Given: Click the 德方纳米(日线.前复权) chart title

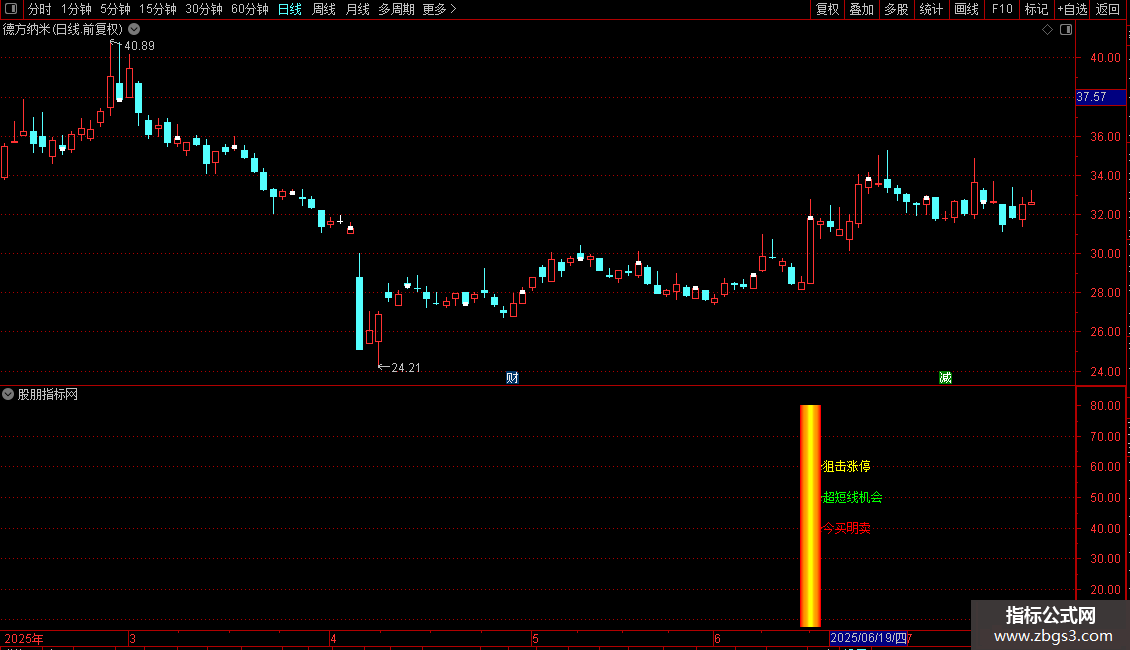Looking at the screenshot, I should click(x=63, y=30).
